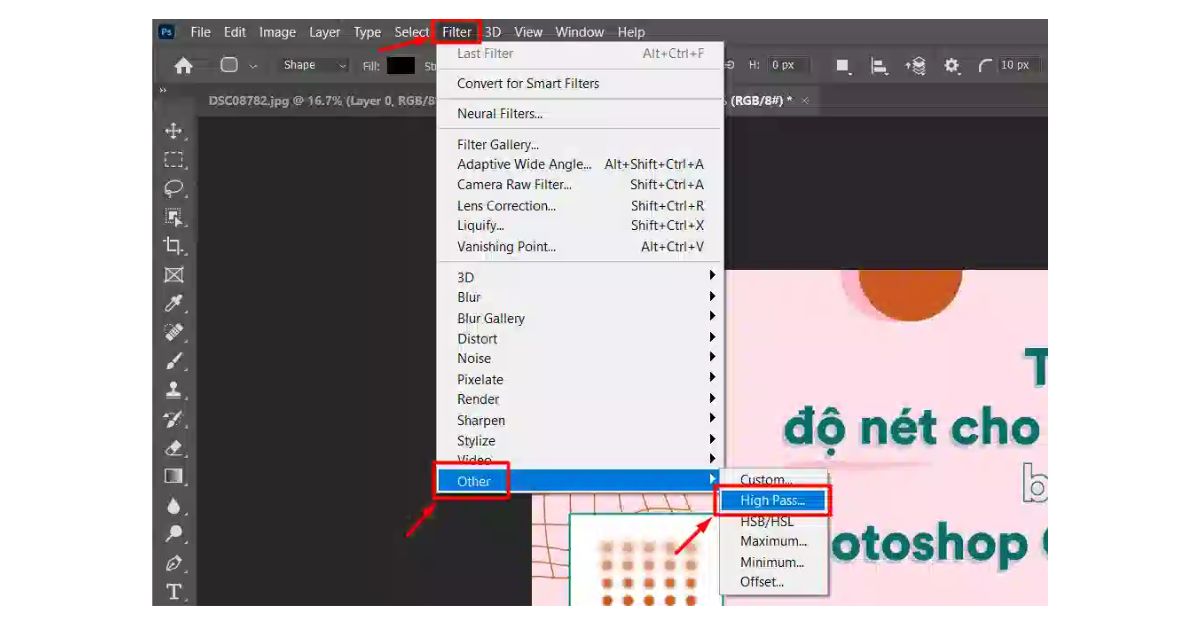Choose Adaptive Wide Angle filter

point(580,164)
